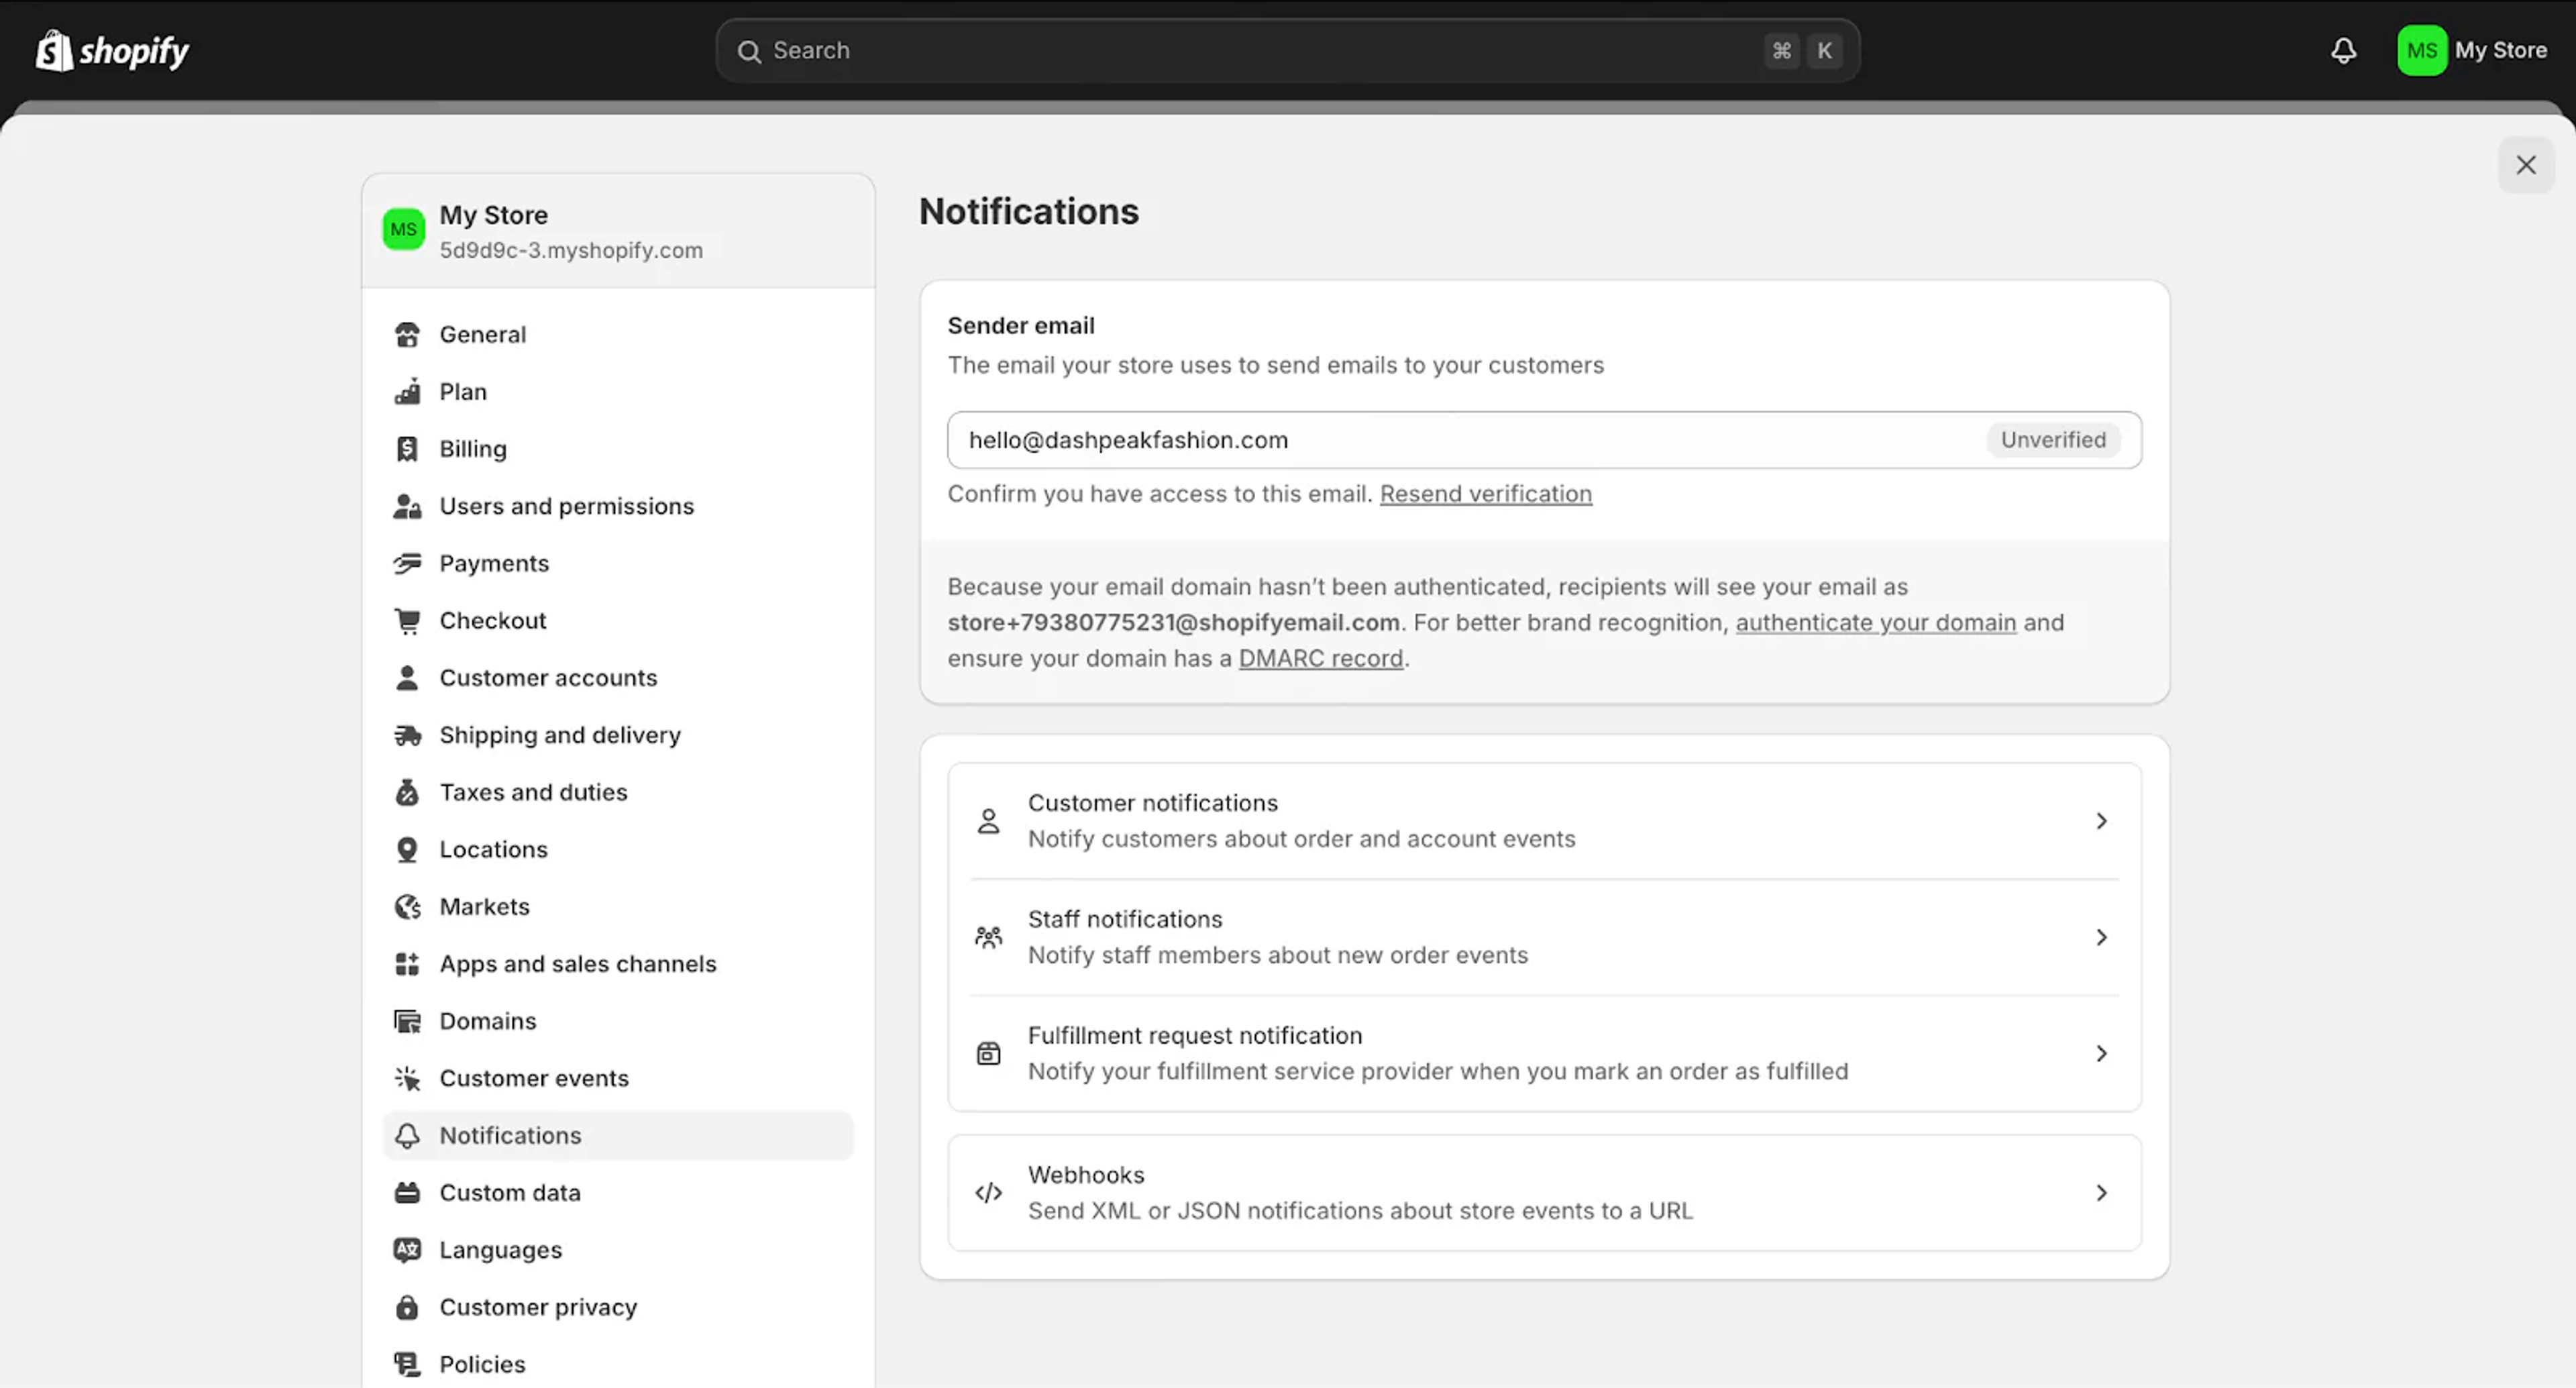The height and width of the screenshot is (1388, 2576).
Task: Select Apps and sales channels
Action: tap(618, 964)
